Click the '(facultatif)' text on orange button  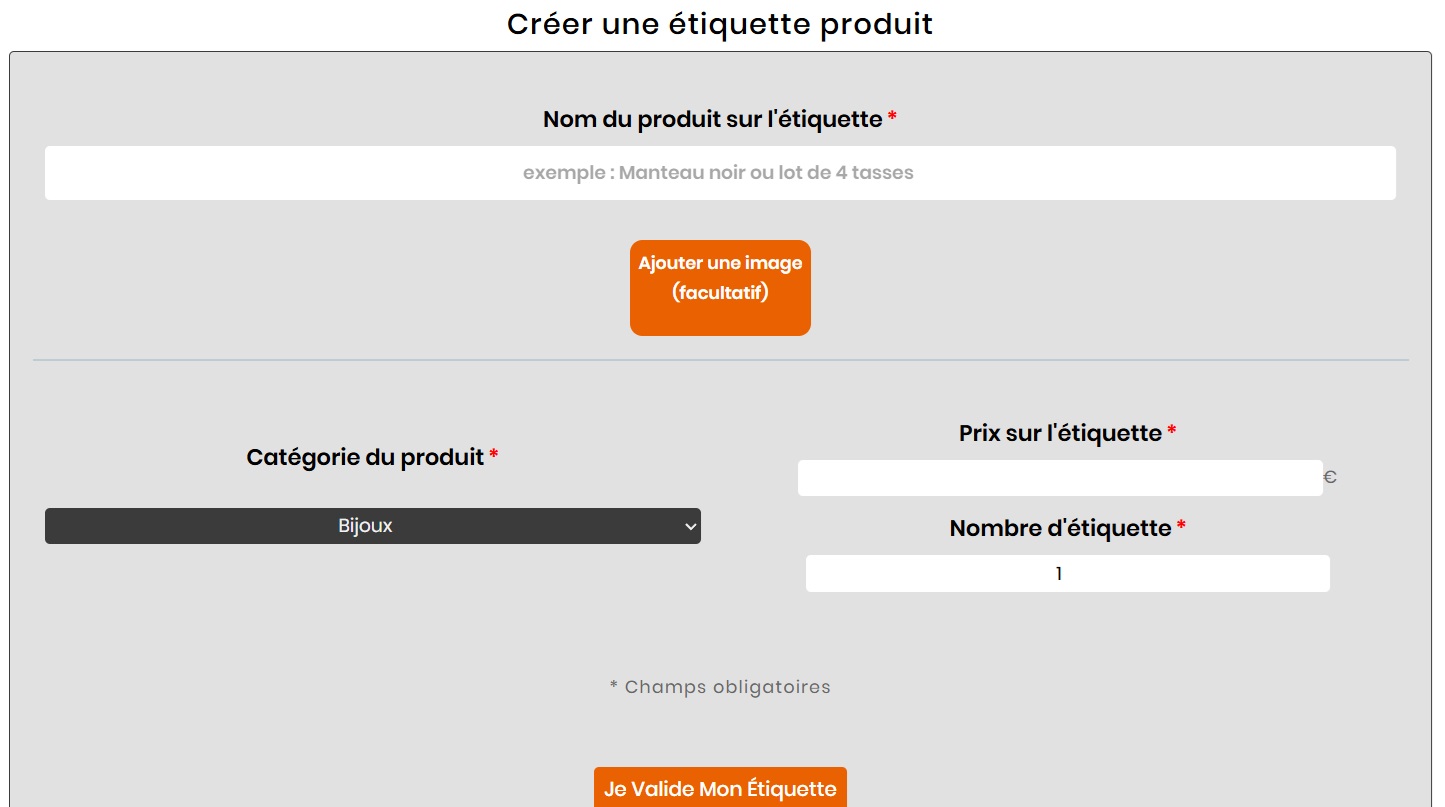coord(720,293)
